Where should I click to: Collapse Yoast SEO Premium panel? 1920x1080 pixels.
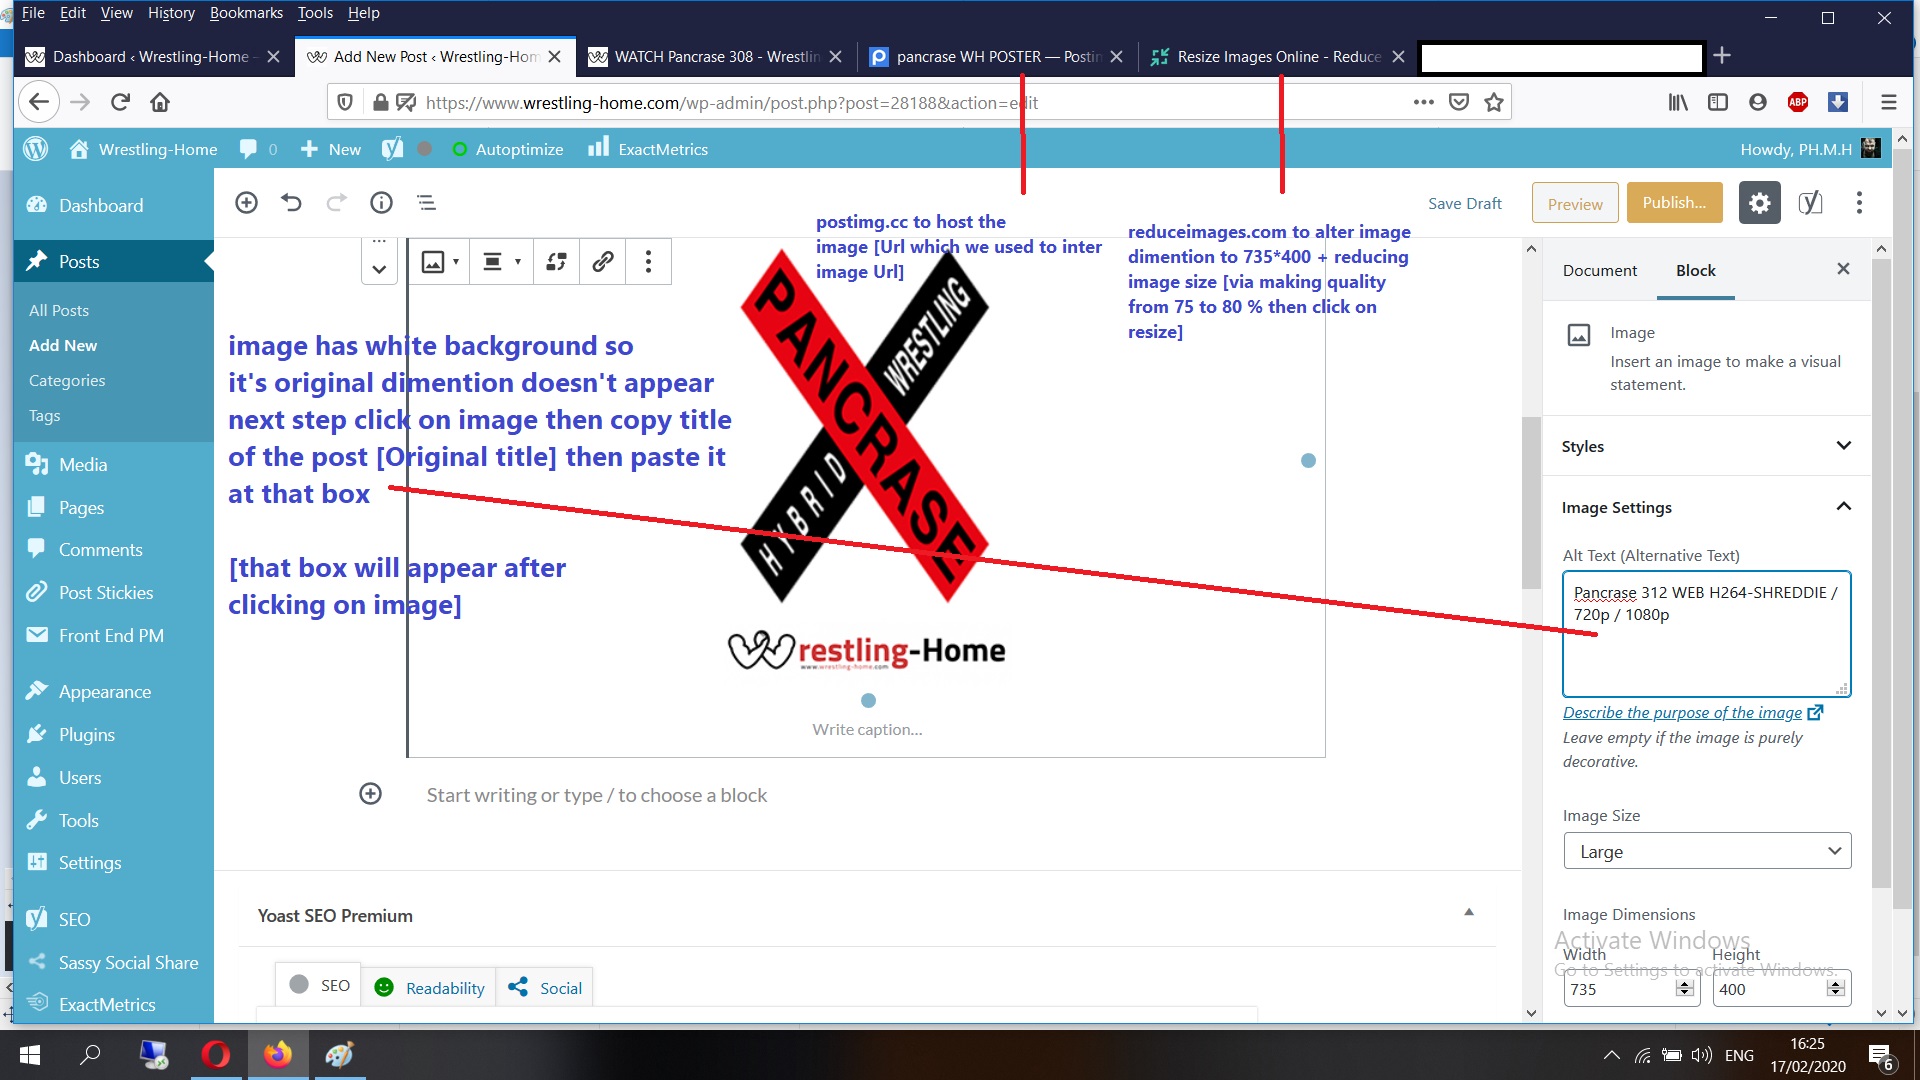[1469, 912]
